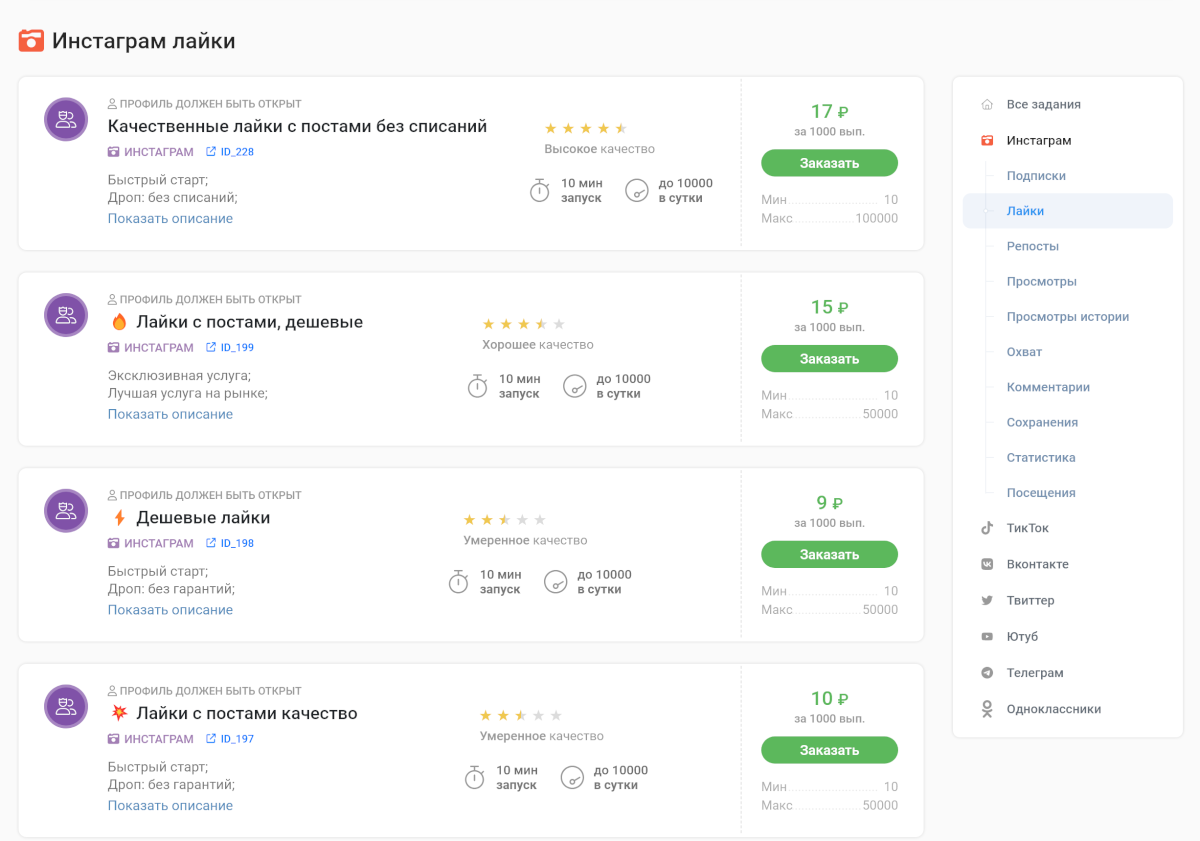Click the purple avatar icon of service ID_228

(x=66, y=119)
